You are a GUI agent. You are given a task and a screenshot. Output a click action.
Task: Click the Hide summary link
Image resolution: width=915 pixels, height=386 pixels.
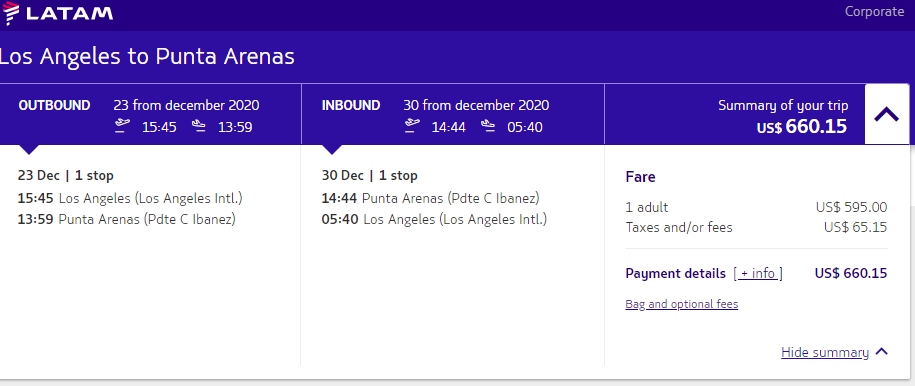825,352
